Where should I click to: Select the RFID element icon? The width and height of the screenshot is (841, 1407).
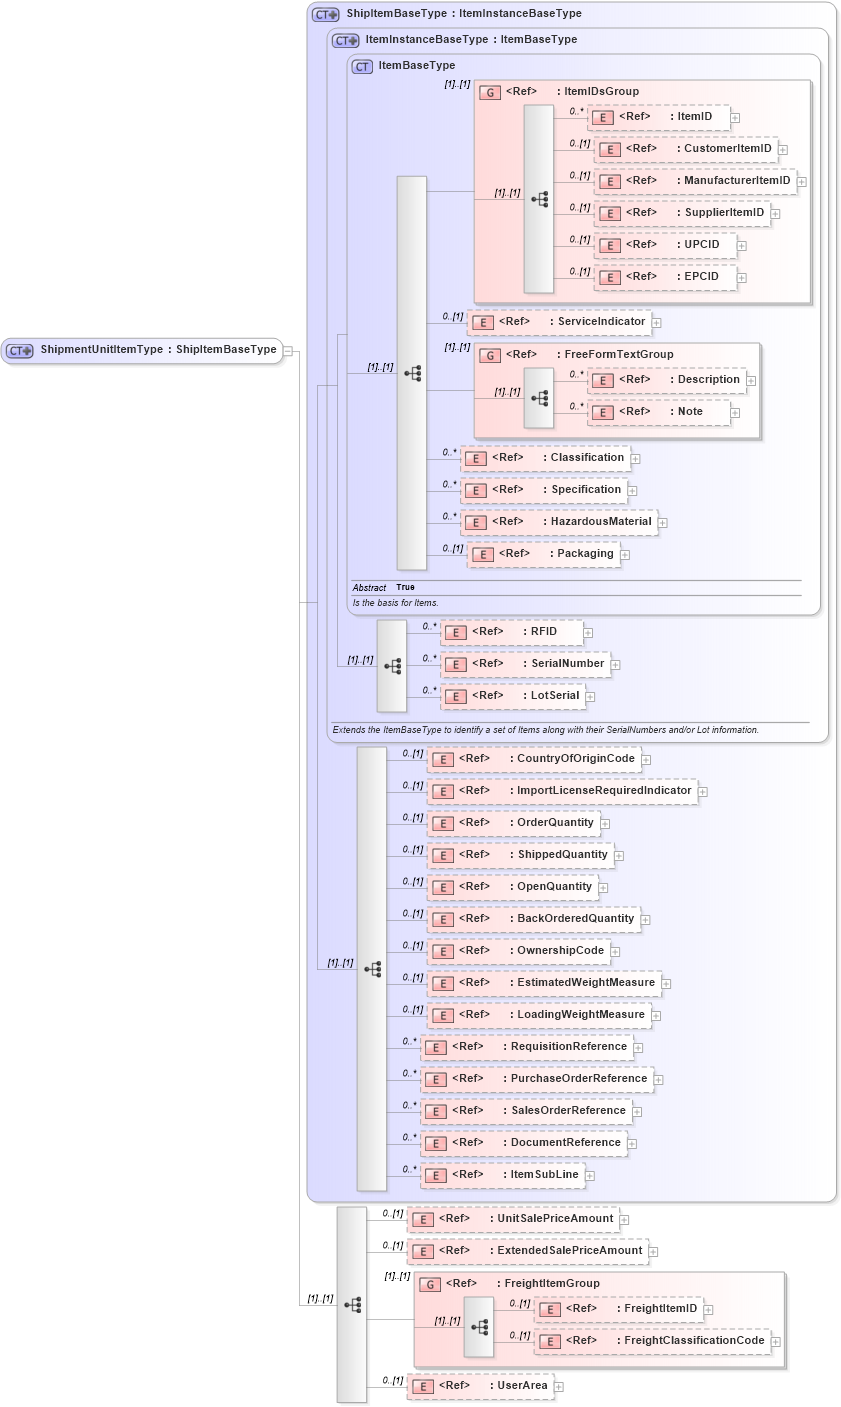click(x=455, y=632)
